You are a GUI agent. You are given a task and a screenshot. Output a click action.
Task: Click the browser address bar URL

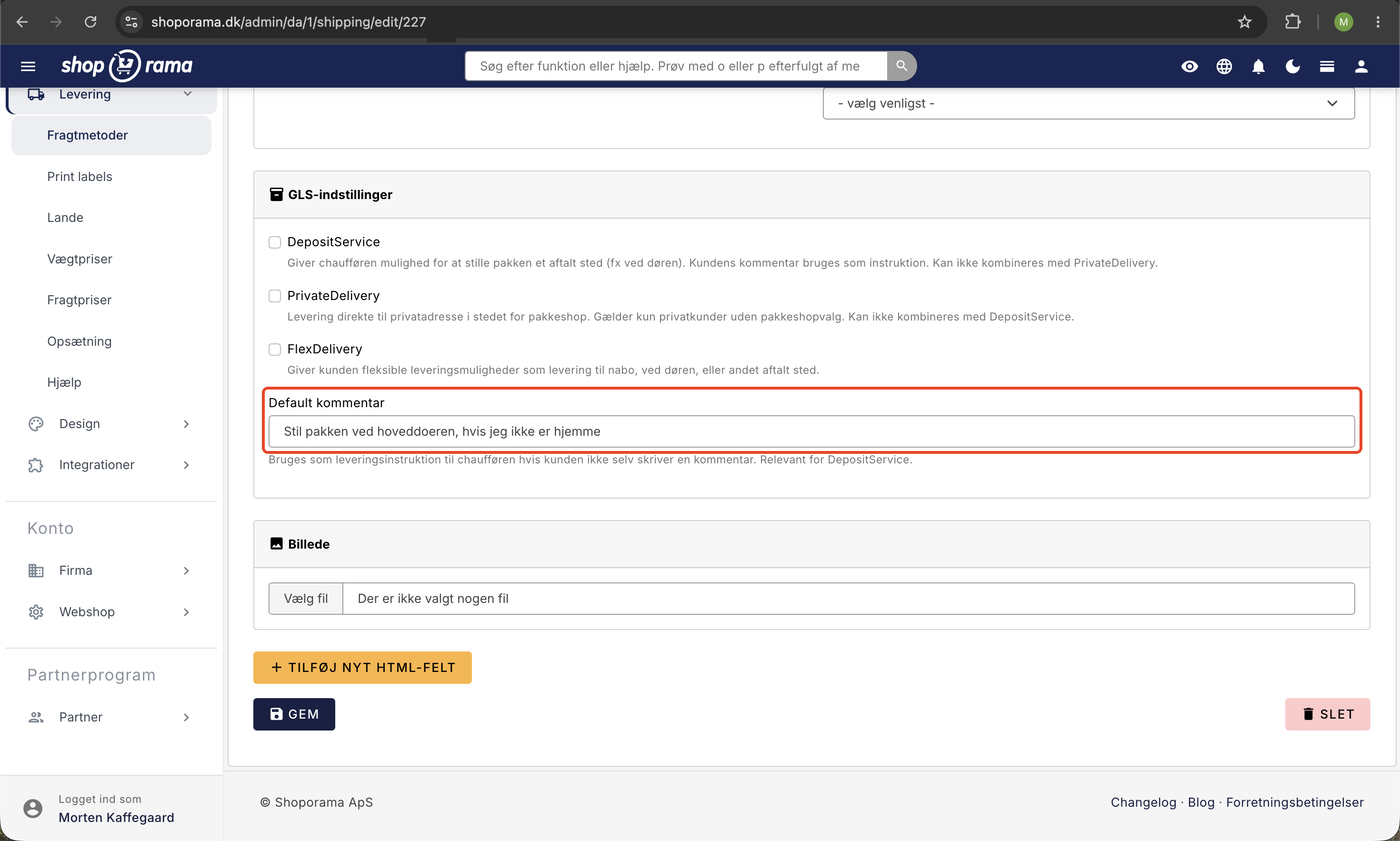point(289,21)
